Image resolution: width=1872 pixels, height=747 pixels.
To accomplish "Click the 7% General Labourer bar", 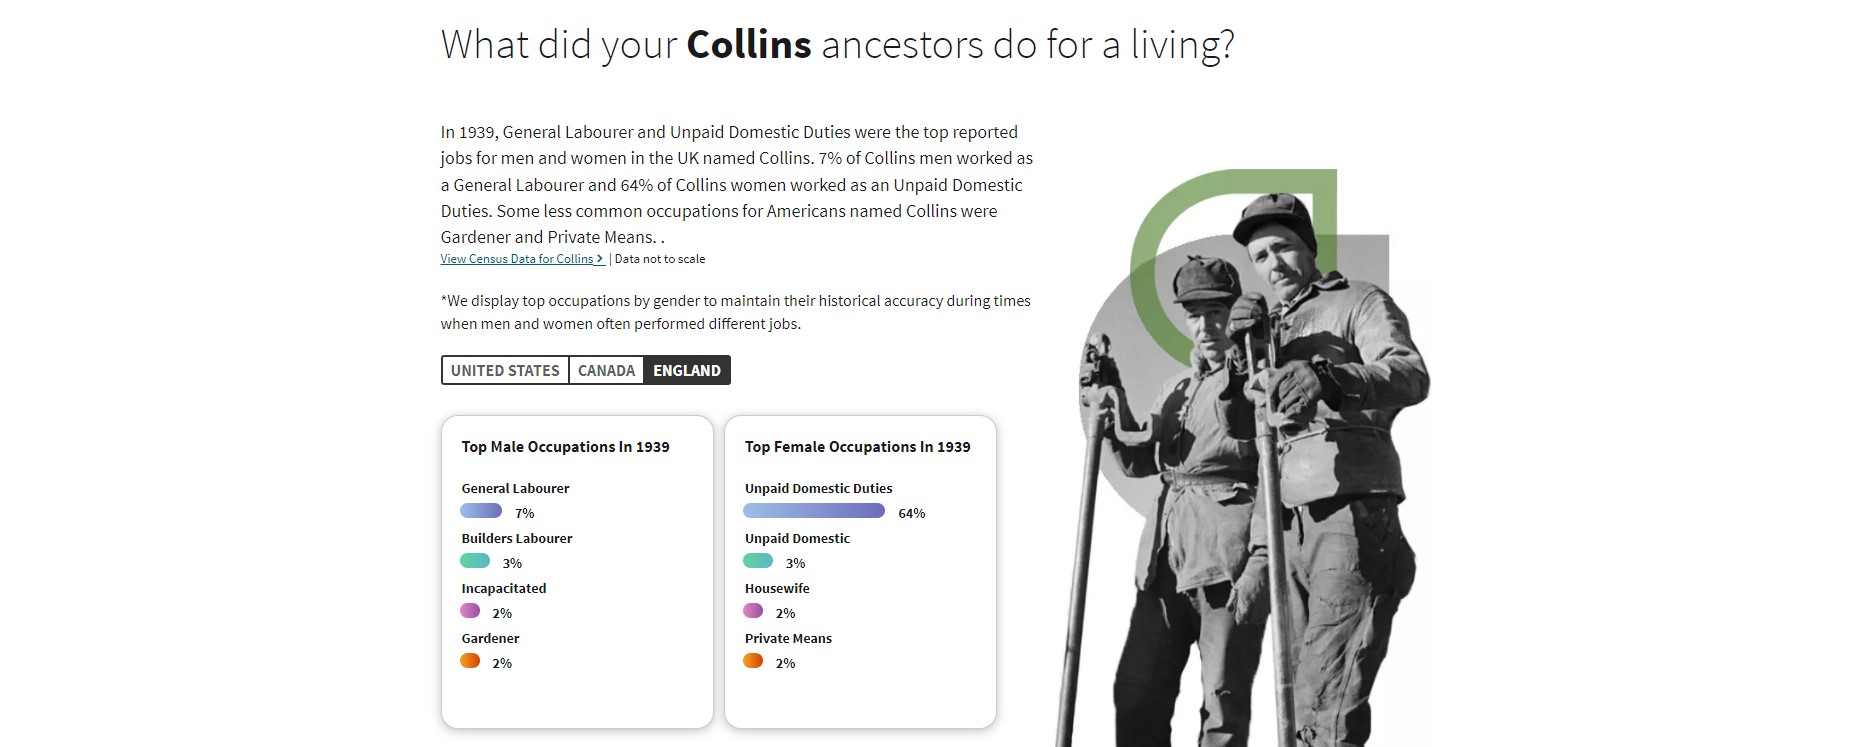I will [x=480, y=511].
